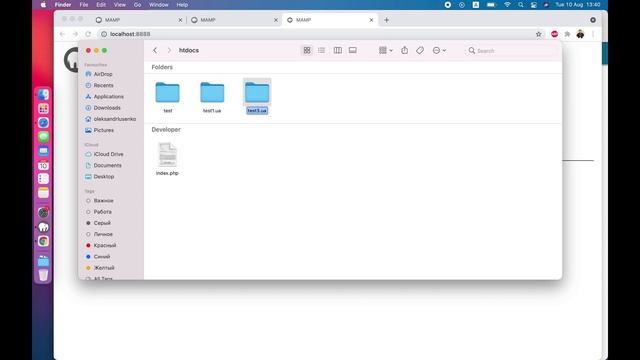Open a new browser tab with plus

(x=387, y=20)
